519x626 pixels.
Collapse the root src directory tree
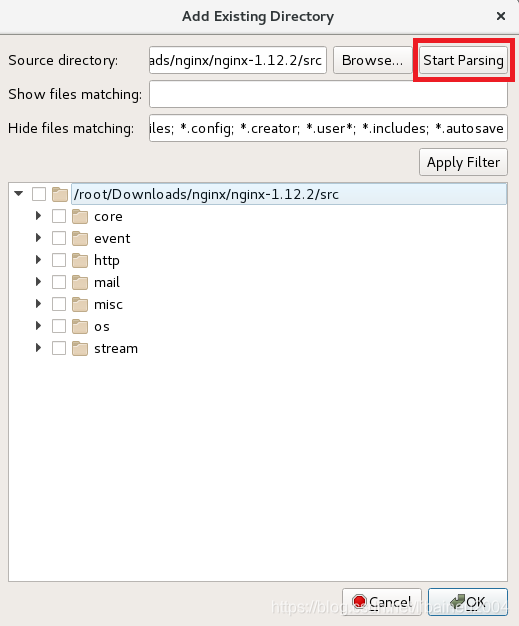point(18,194)
